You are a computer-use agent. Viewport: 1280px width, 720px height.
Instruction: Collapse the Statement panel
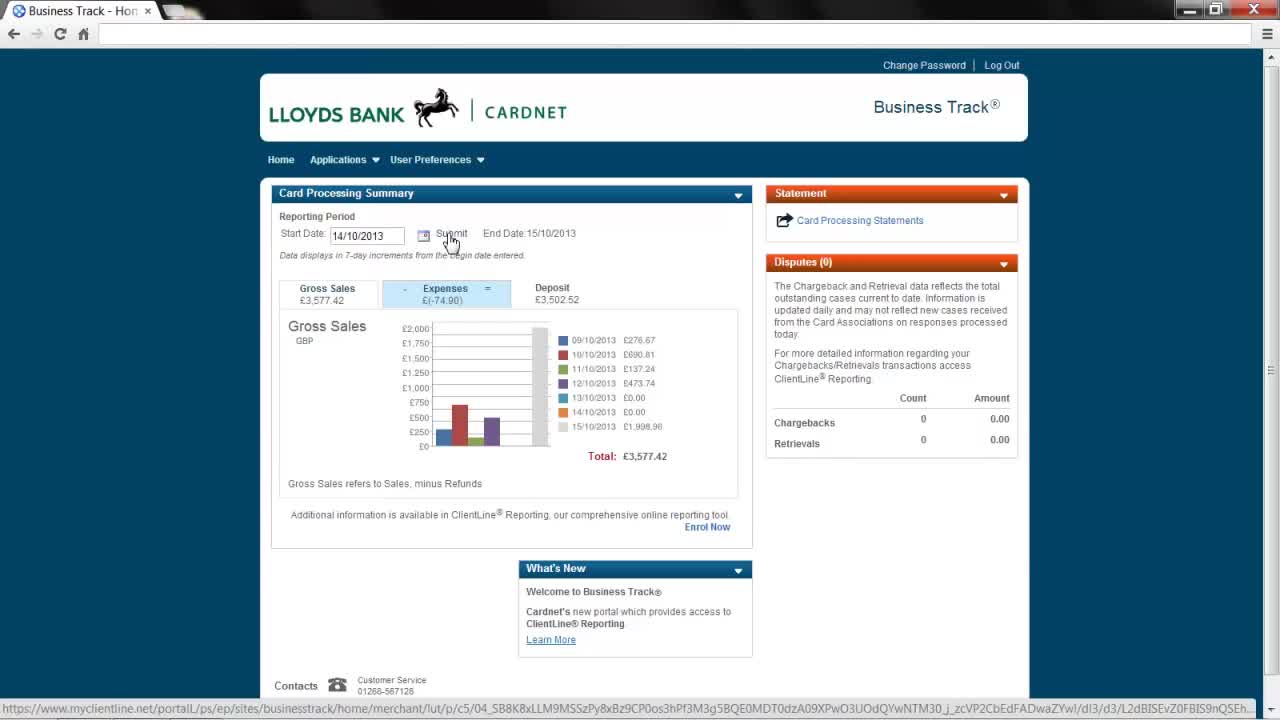pos(1003,195)
